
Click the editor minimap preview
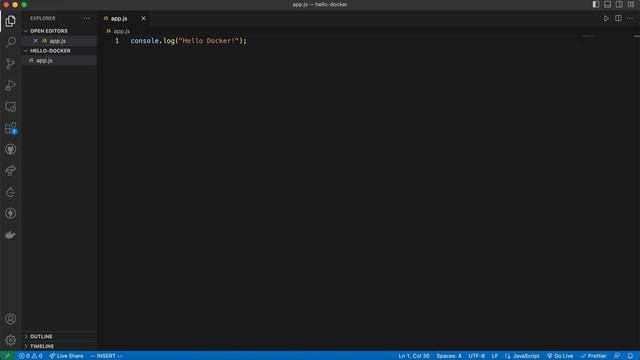pyautogui.click(x=589, y=36)
